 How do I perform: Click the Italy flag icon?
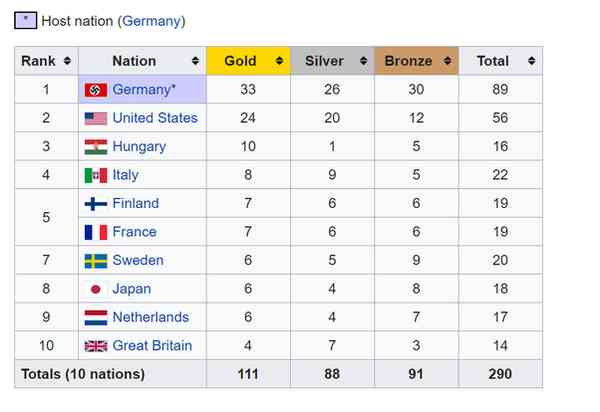click(x=96, y=175)
